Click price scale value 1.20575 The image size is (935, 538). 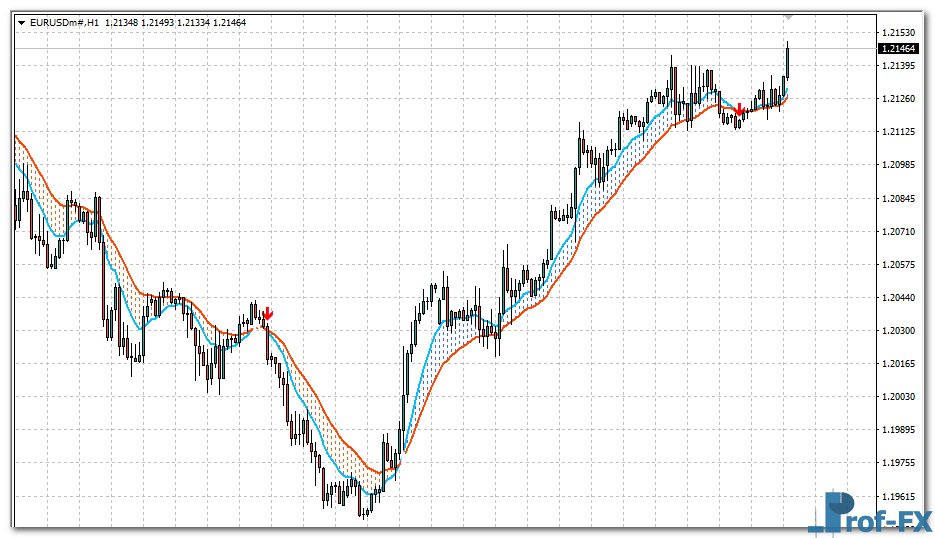[899, 264]
